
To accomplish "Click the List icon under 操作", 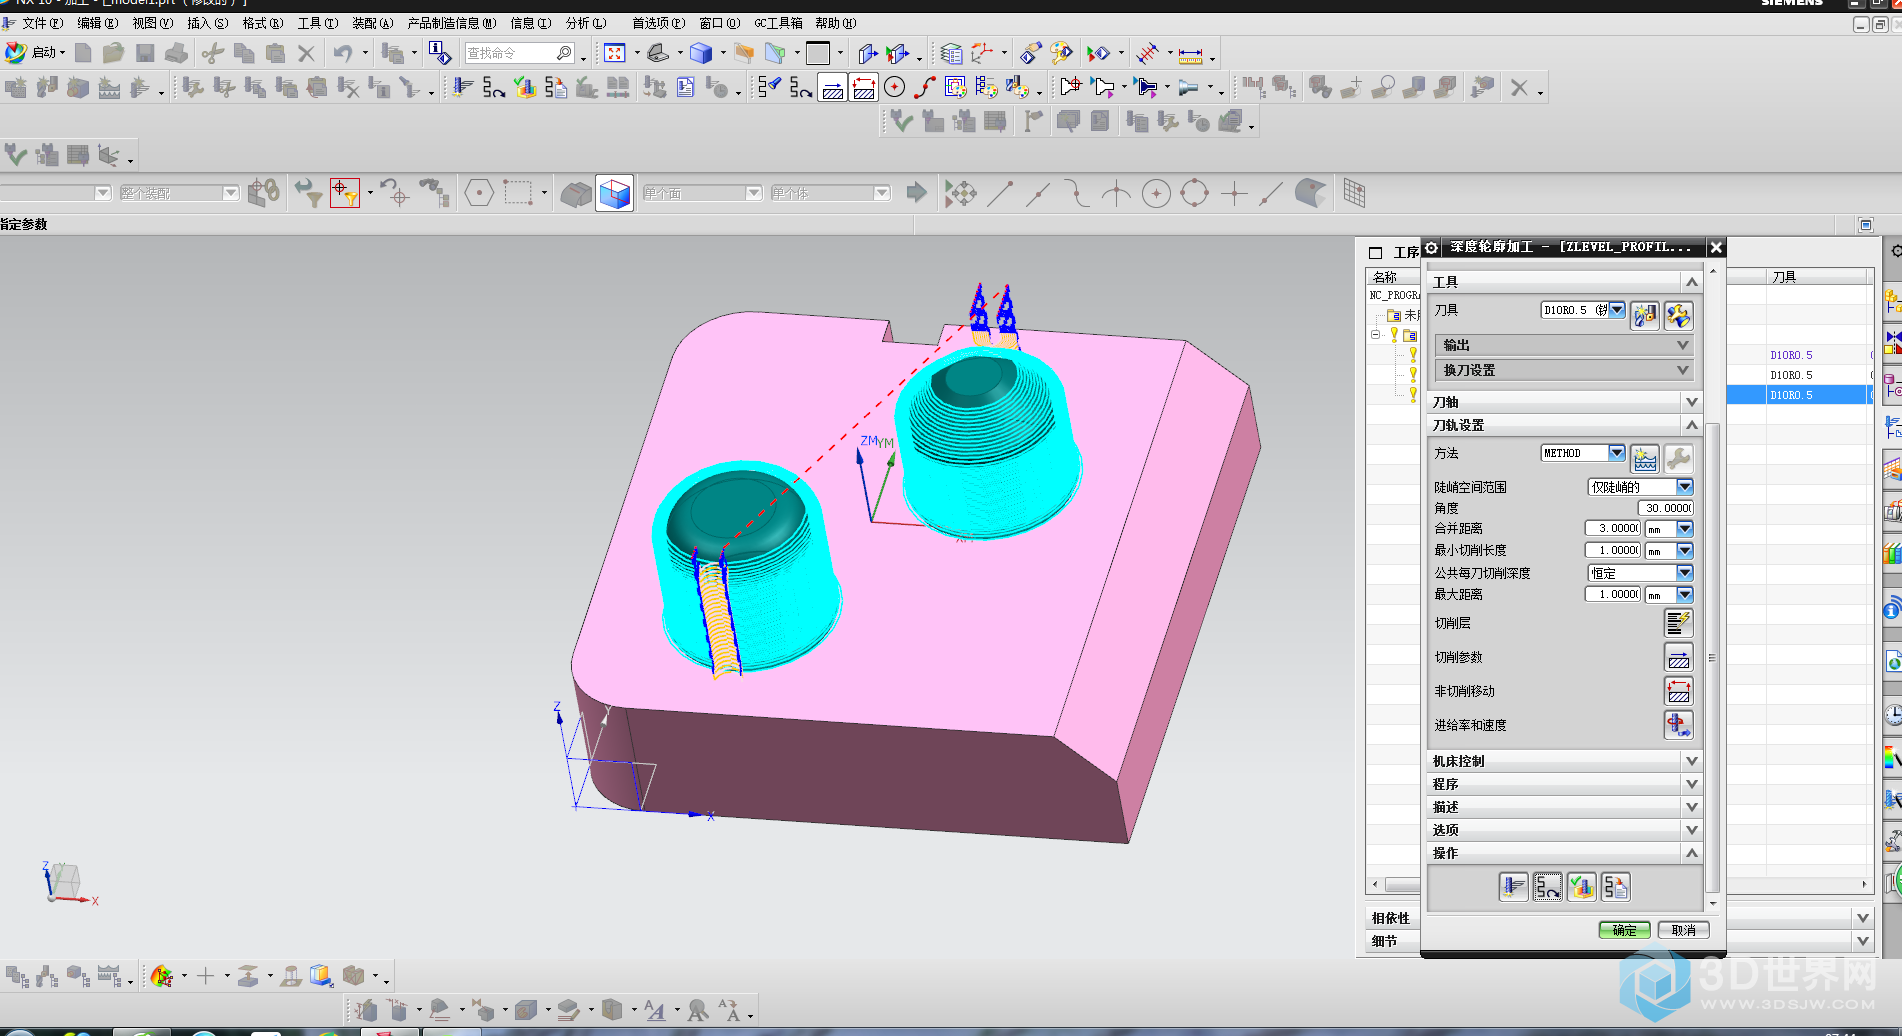I will pos(1616,887).
